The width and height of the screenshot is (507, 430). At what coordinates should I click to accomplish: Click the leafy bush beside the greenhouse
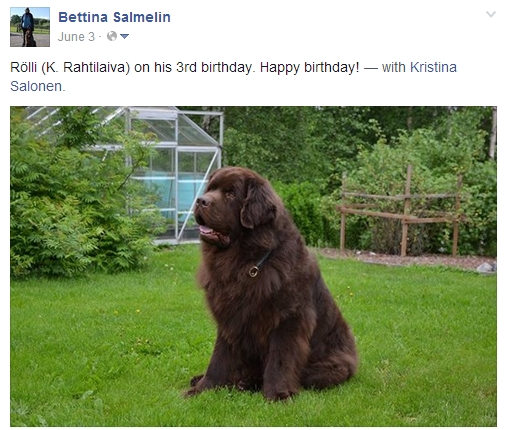click(x=77, y=200)
